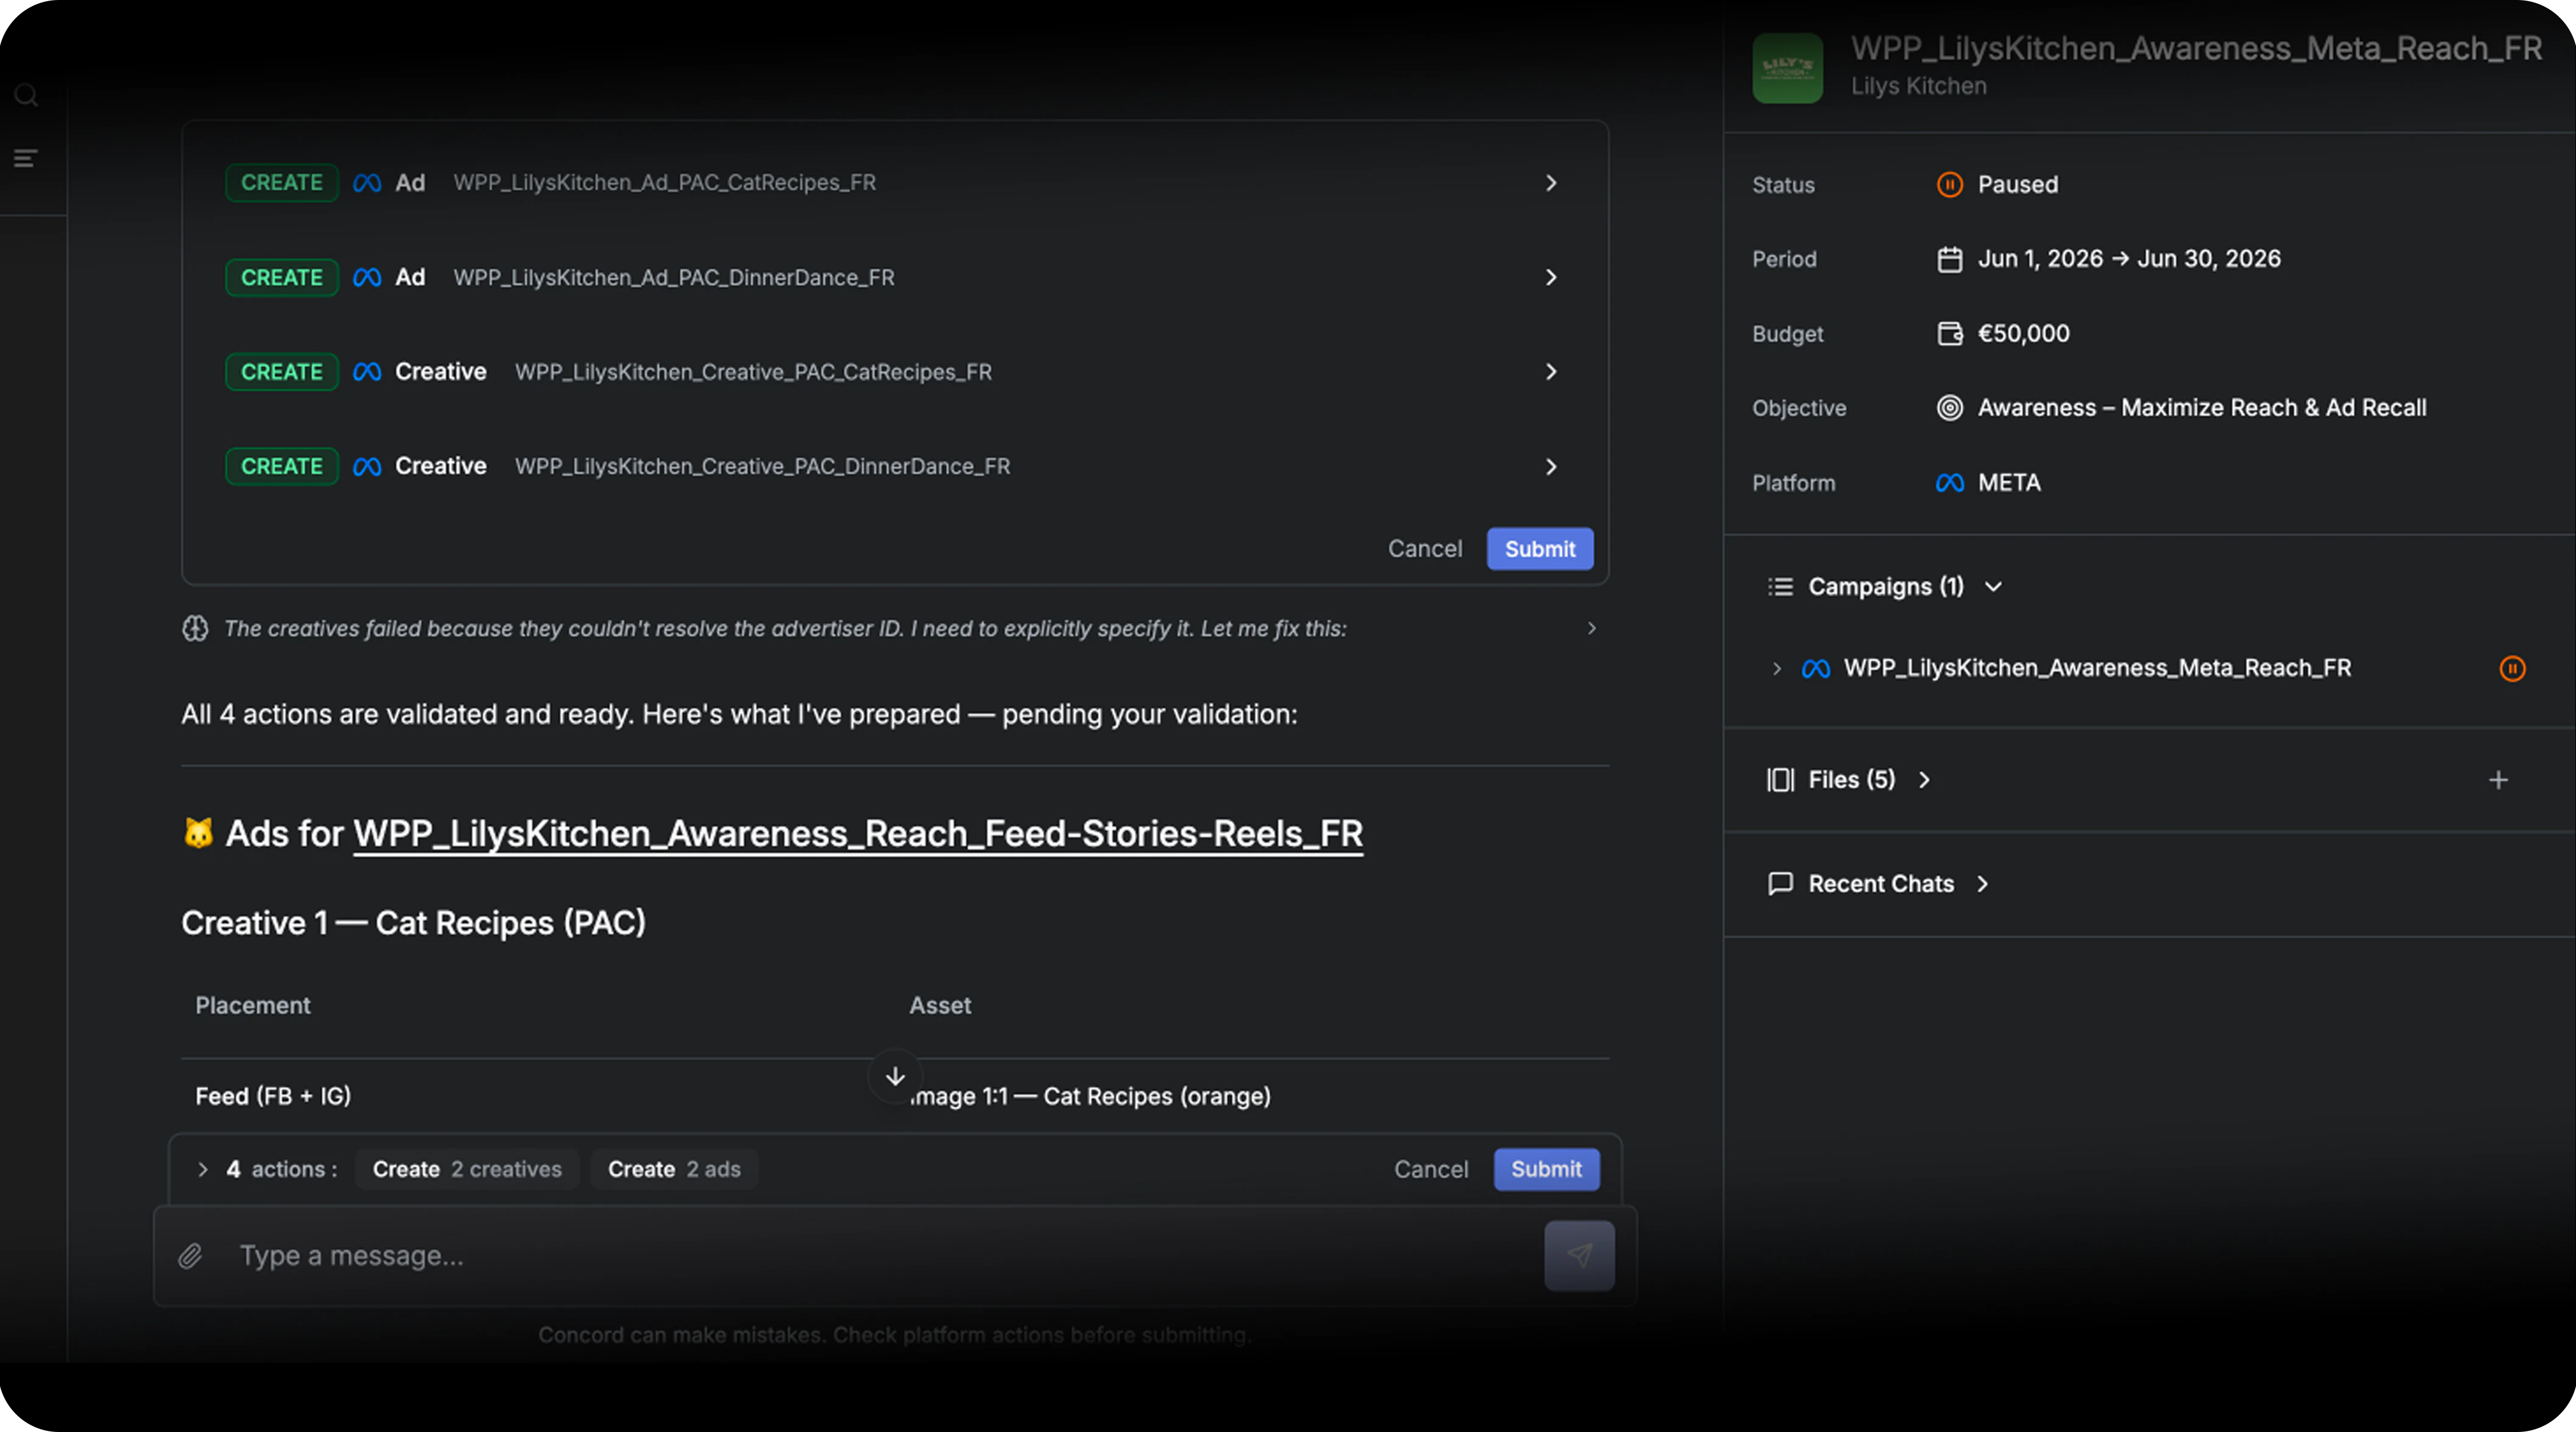This screenshot has height=1432, width=2576.
Task: Click Submit in the bottom actions bar
Action: point(1546,1169)
